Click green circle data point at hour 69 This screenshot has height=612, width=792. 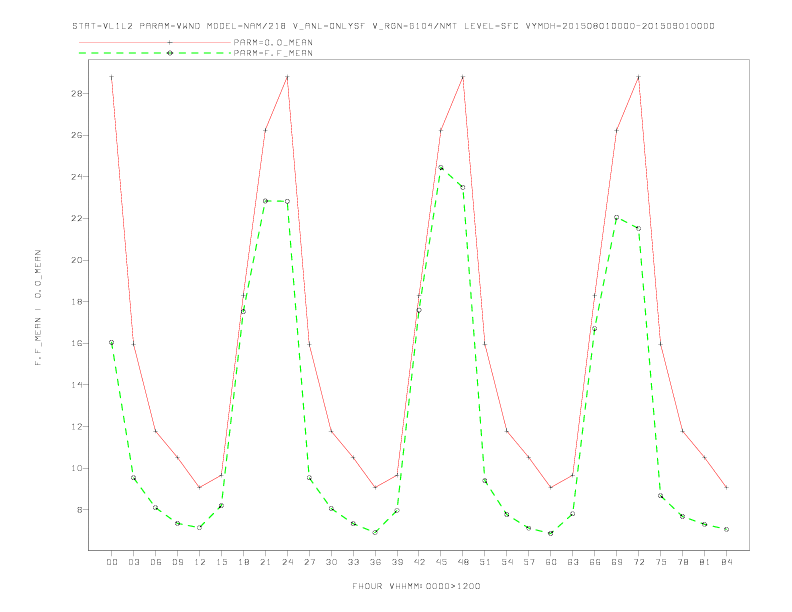(616, 218)
